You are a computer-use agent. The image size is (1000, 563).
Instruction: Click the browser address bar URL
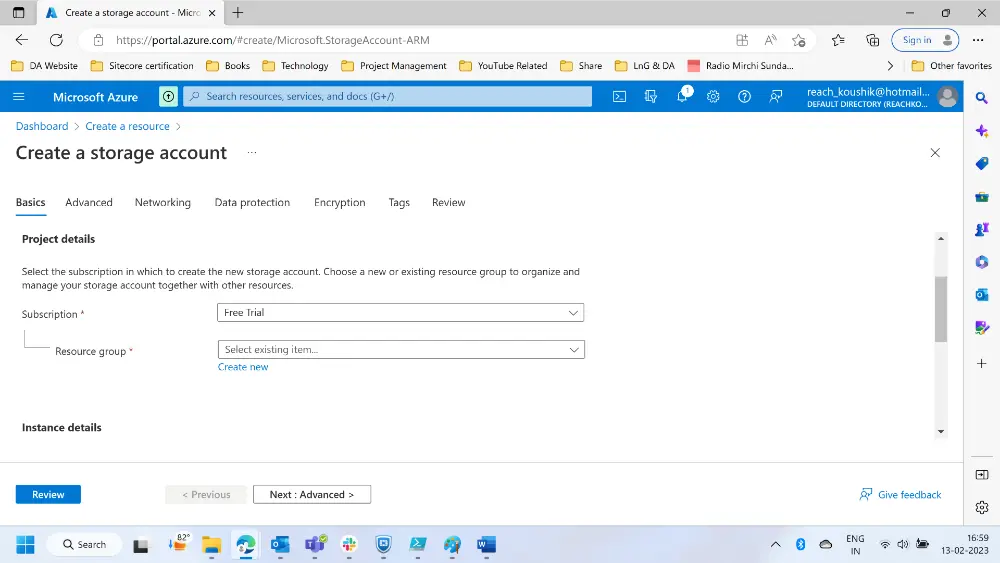[273, 40]
